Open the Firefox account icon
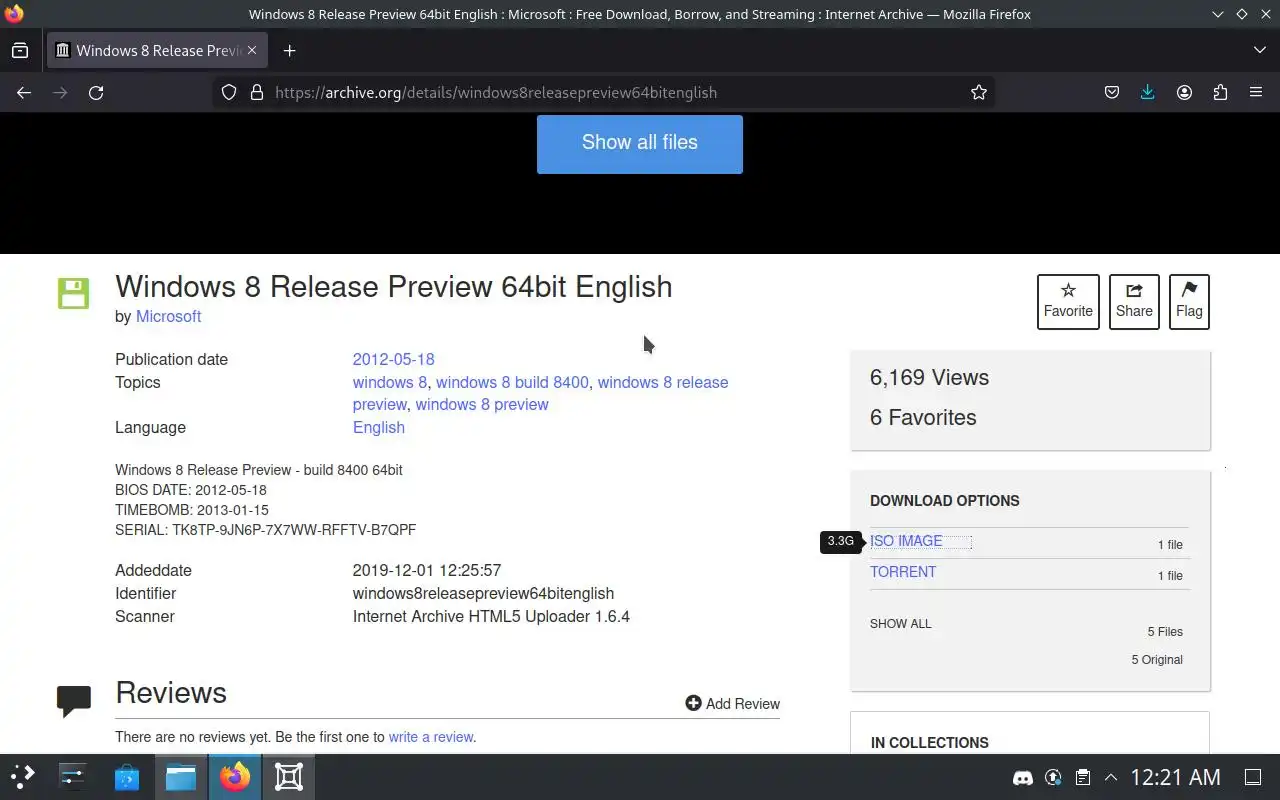1280x800 pixels. [1184, 92]
